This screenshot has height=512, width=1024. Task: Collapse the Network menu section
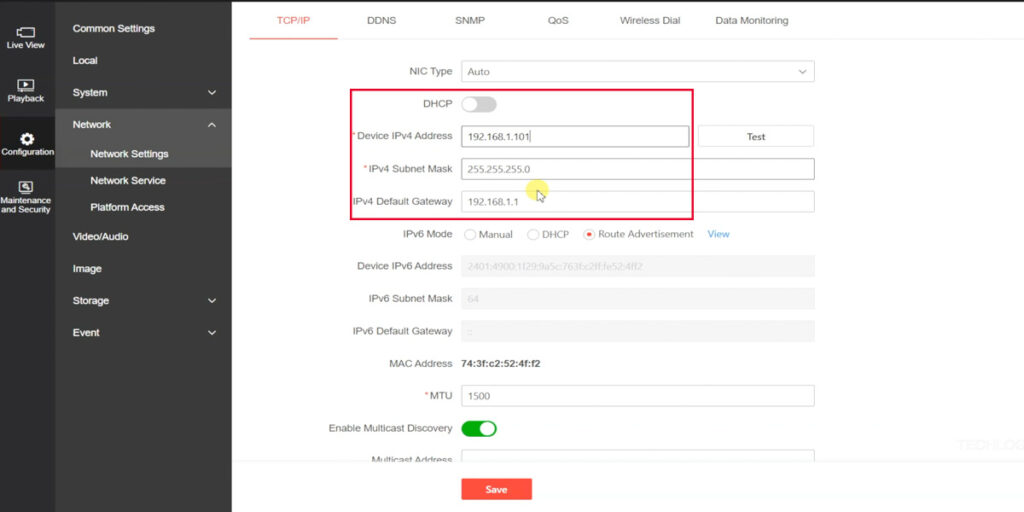(x=143, y=125)
